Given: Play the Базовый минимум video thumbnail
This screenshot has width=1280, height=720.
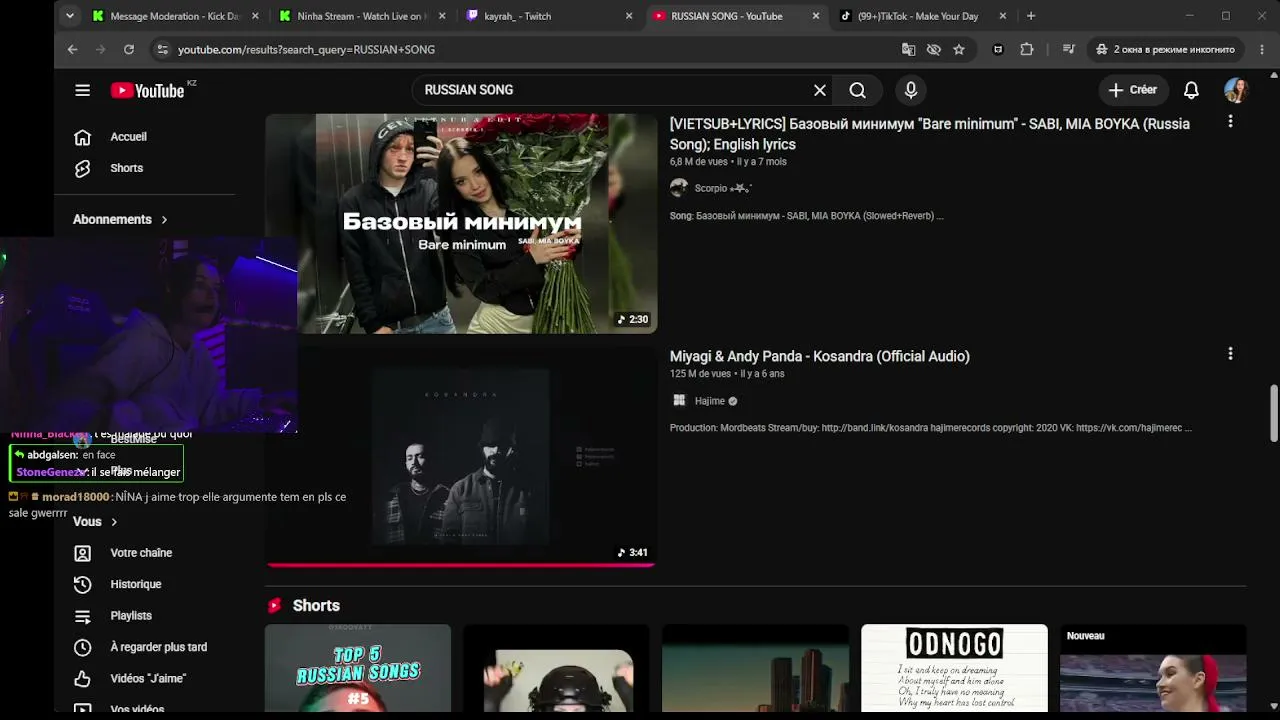Looking at the screenshot, I should point(461,223).
